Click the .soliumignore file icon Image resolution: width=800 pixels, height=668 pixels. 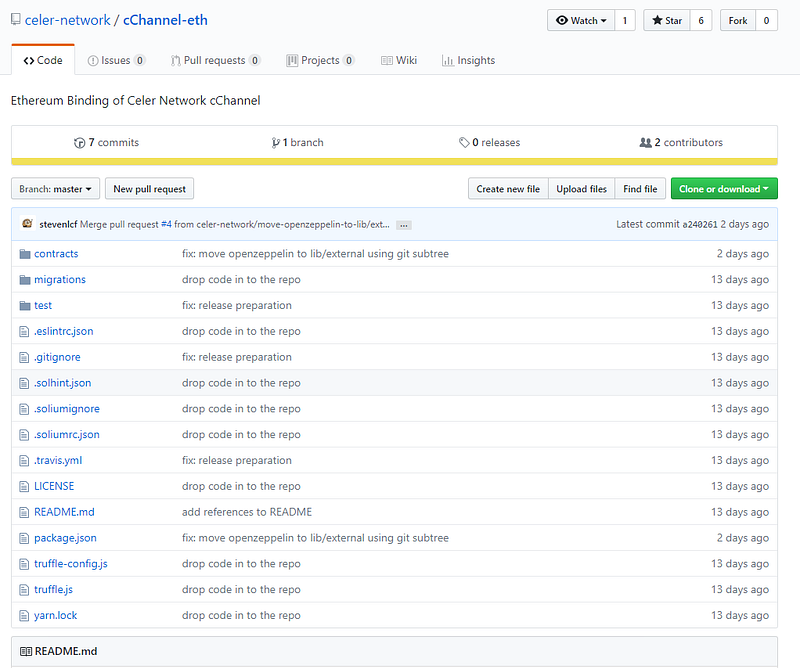click(x=24, y=409)
